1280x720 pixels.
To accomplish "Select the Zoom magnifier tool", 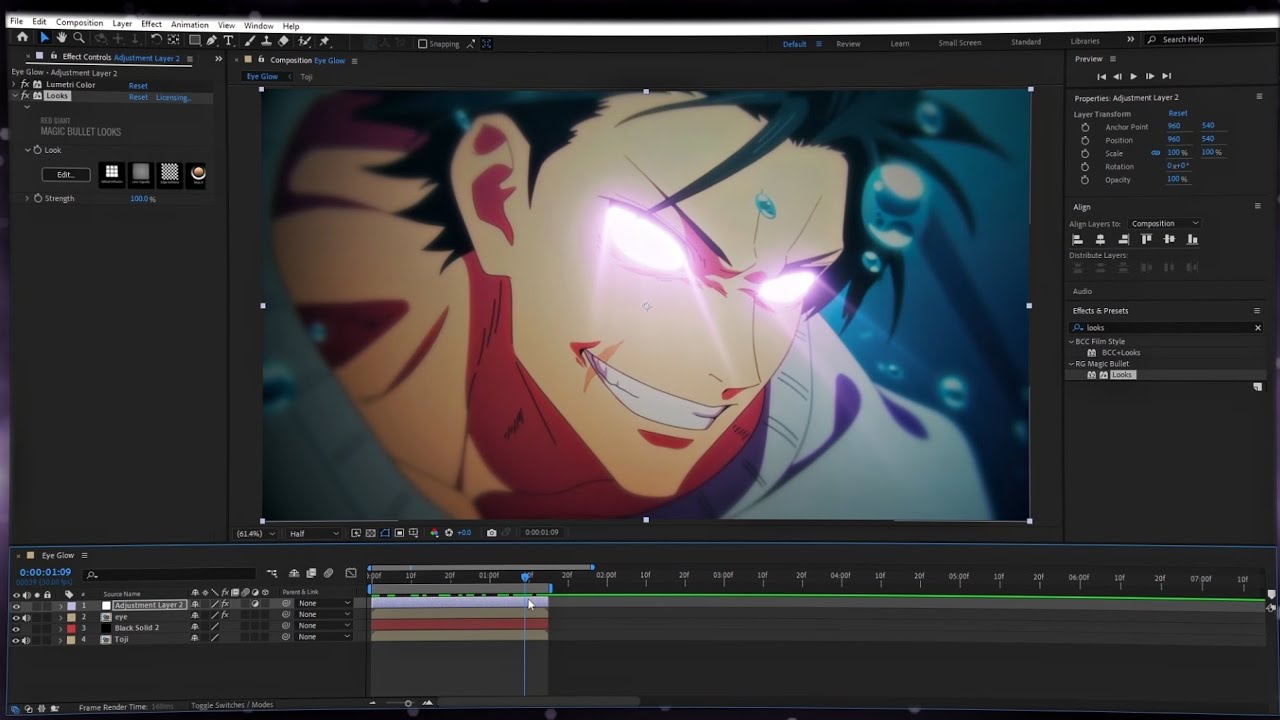I will (x=79, y=38).
